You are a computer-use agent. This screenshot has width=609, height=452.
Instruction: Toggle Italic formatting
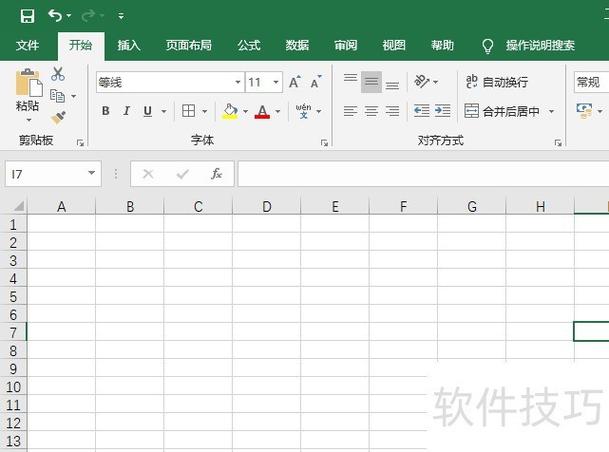tap(126, 111)
